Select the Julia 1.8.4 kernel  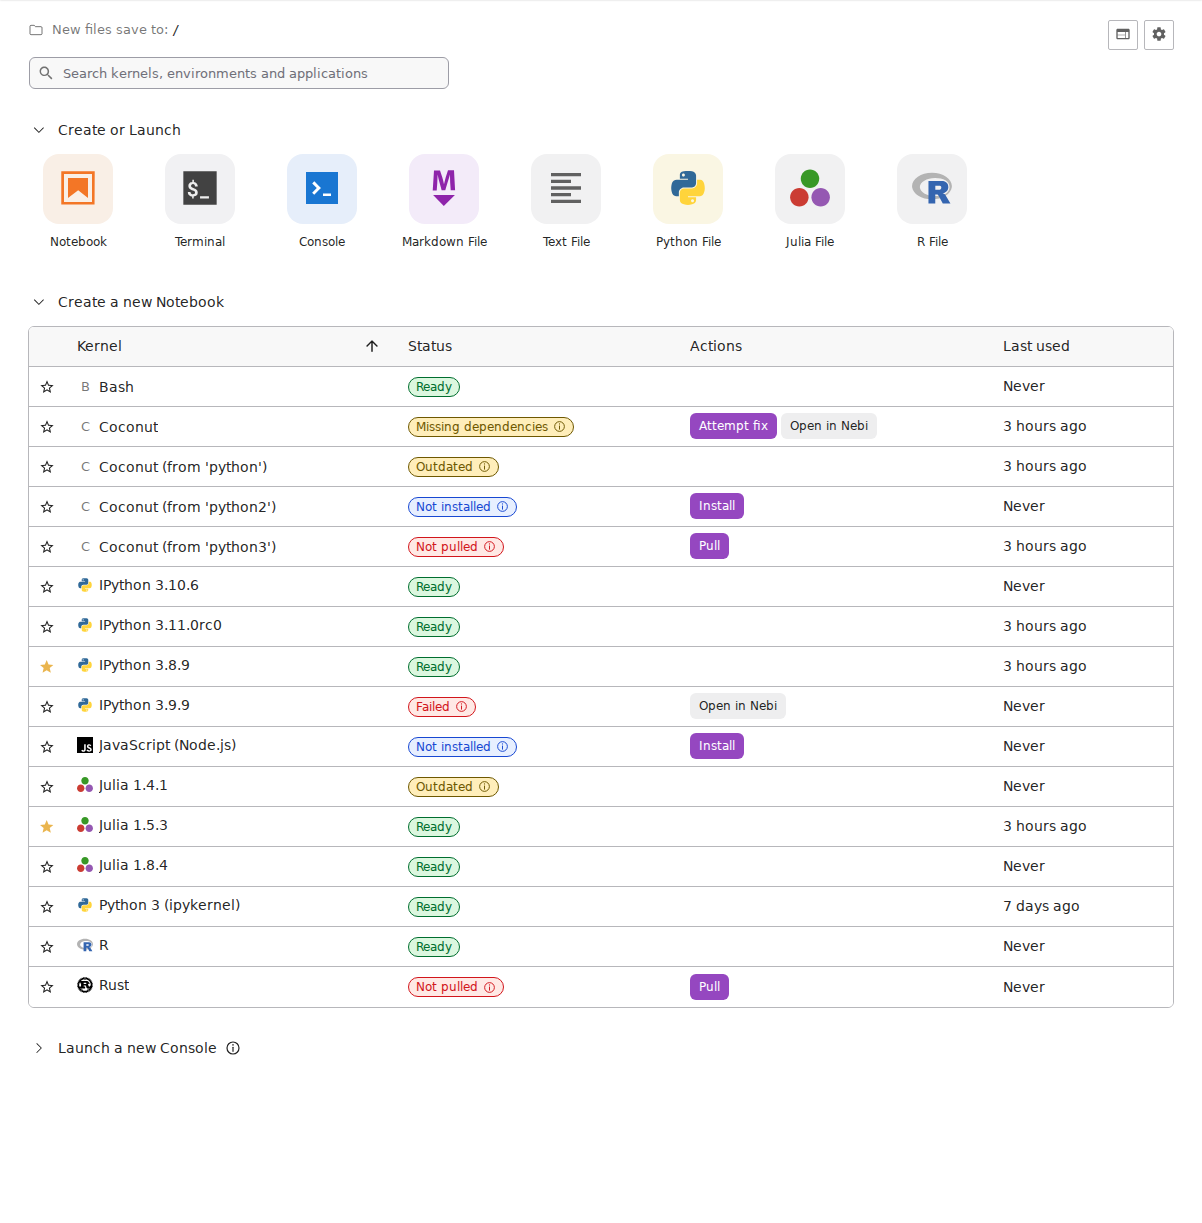point(601,867)
